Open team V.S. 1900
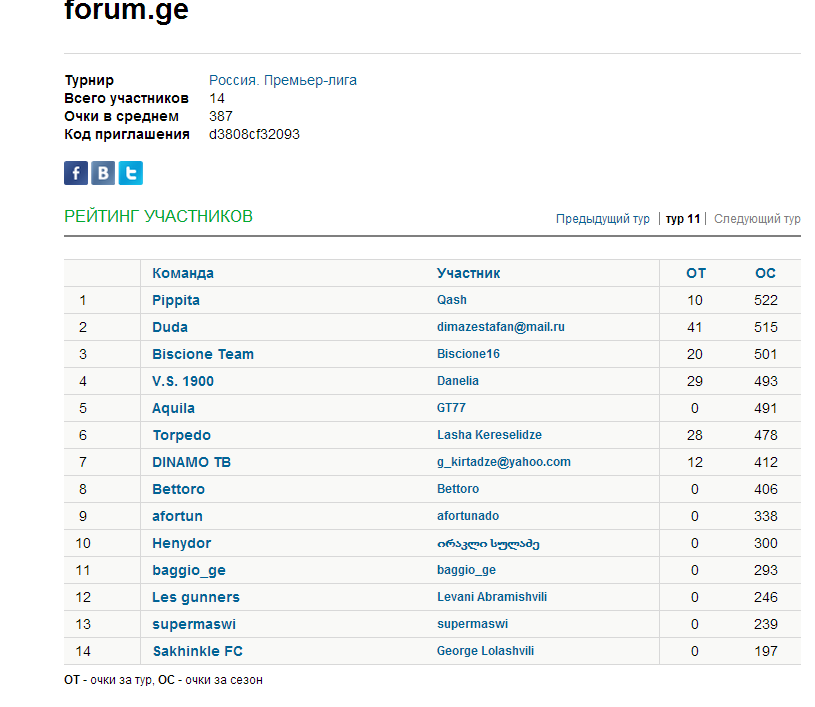 click(x=183, y=381)
